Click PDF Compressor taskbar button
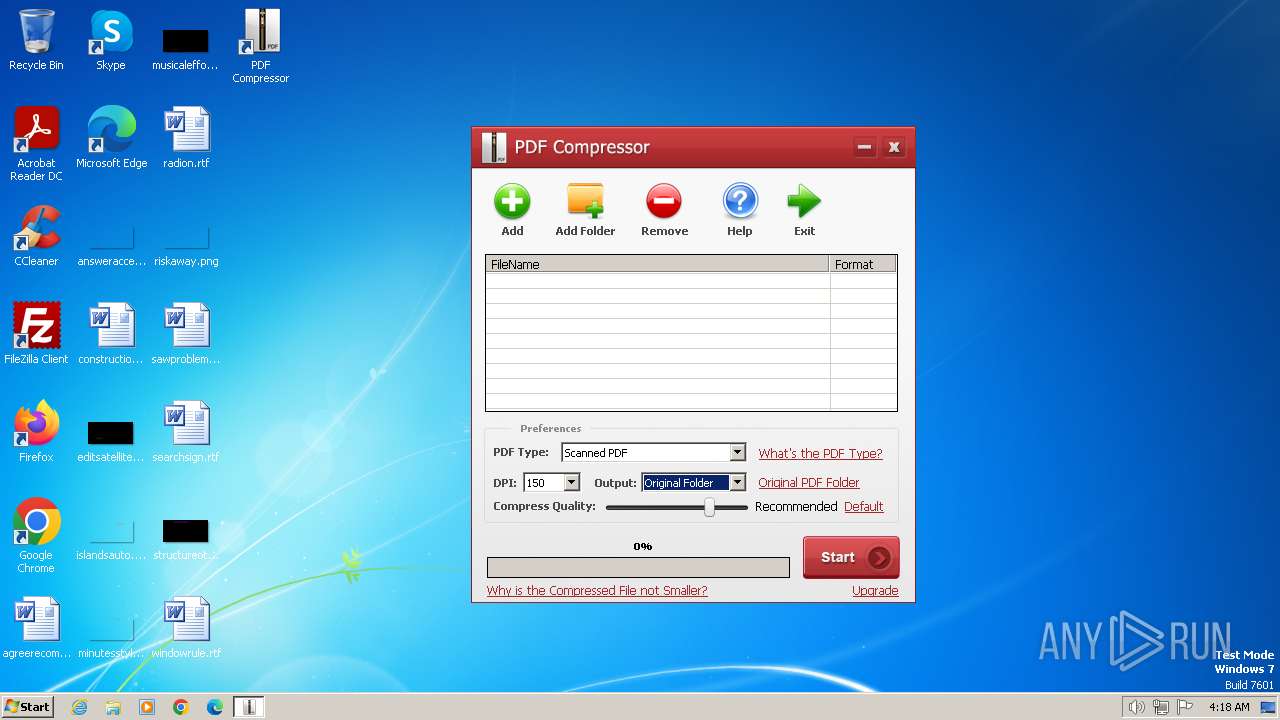Viewport: 1280px width, 720px height. pyautogui.click(x=249, y=707)
